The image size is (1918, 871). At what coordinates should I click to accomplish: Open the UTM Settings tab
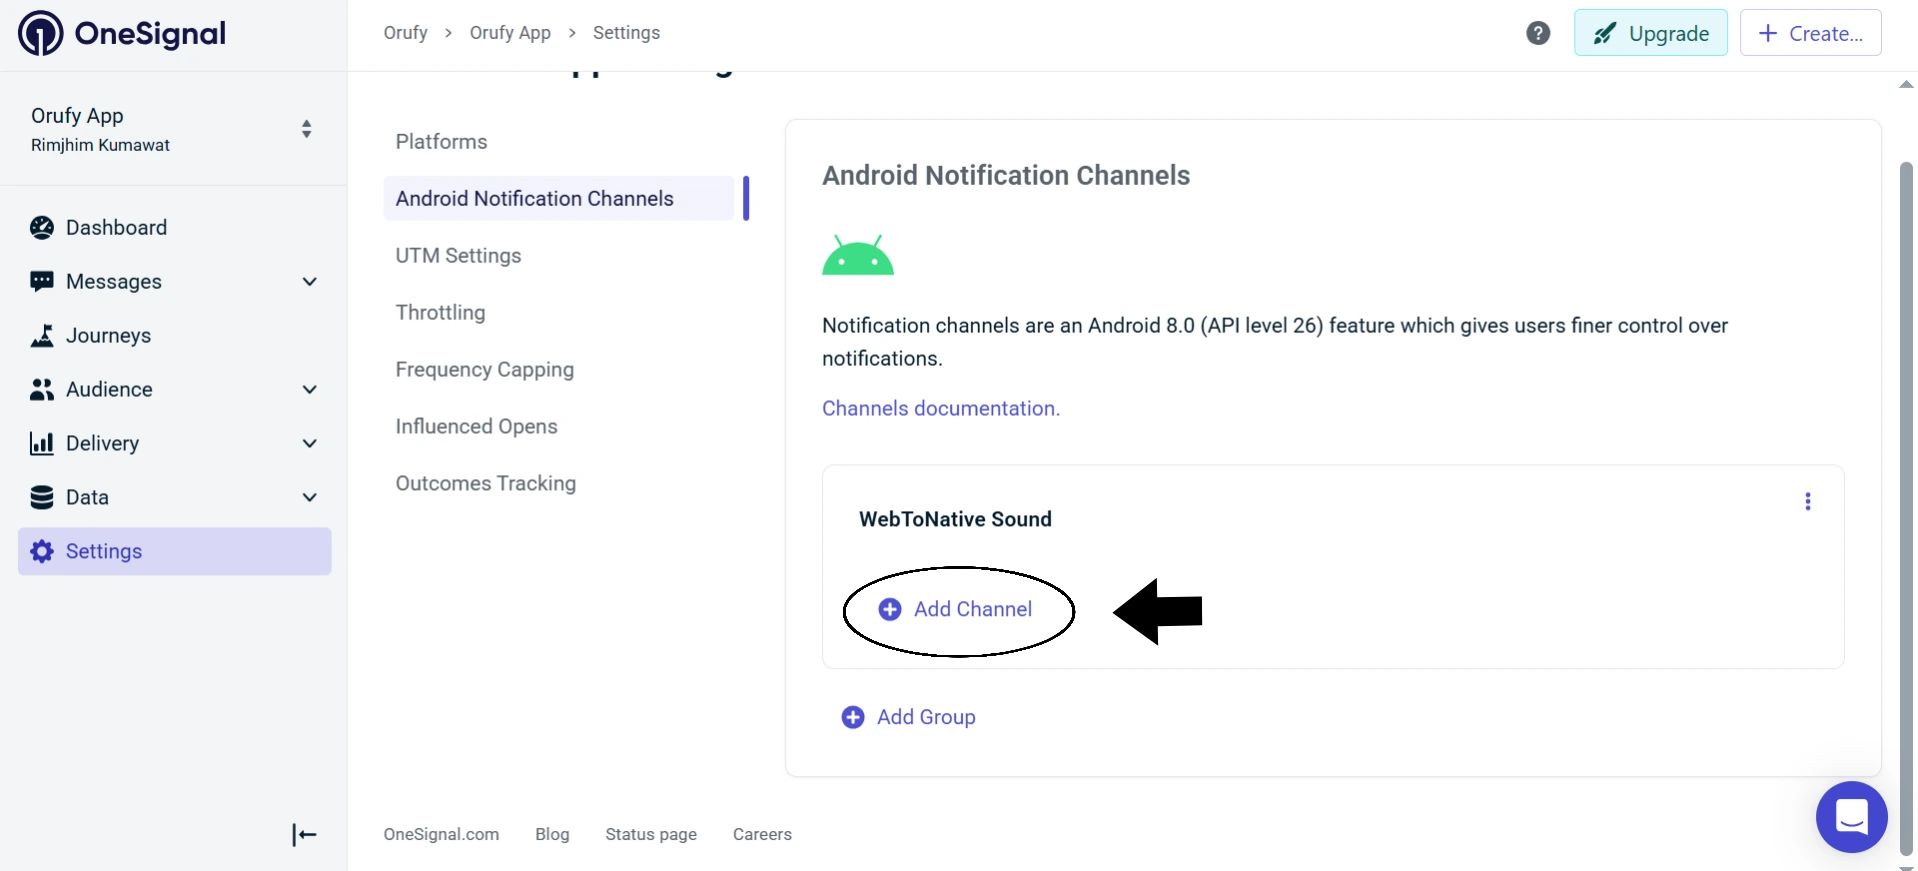coord(458,256)
